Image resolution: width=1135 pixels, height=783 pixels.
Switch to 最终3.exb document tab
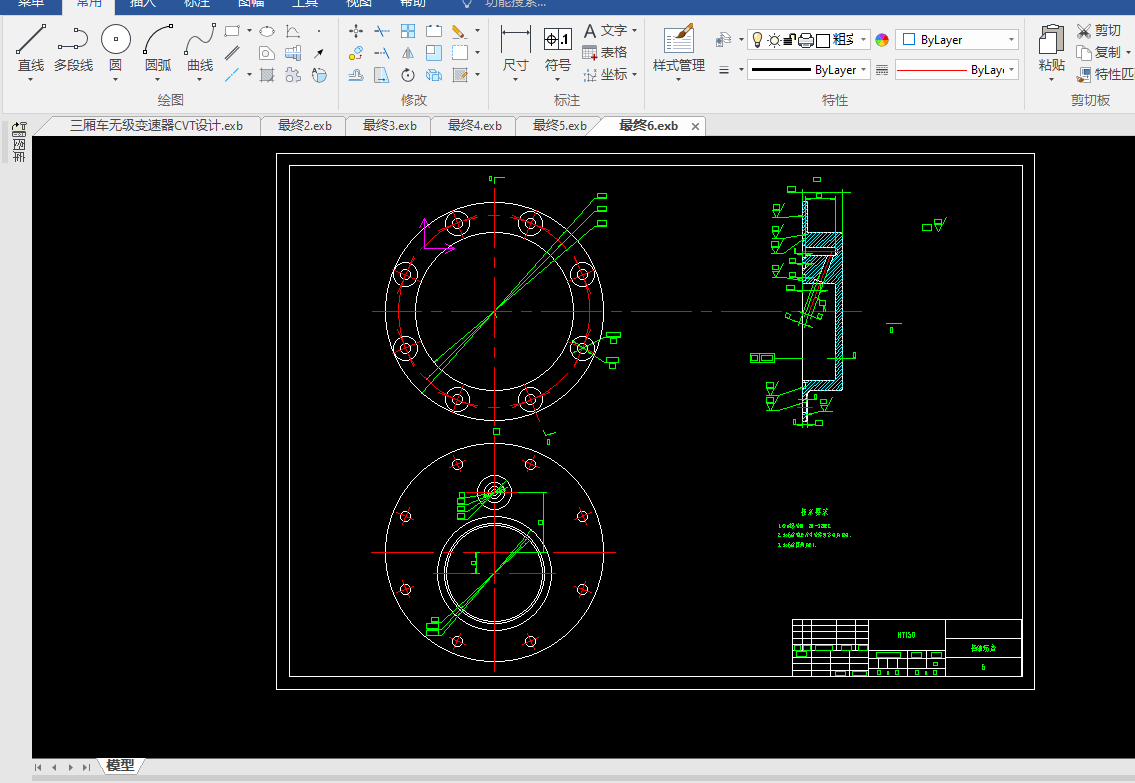[389, 126]
